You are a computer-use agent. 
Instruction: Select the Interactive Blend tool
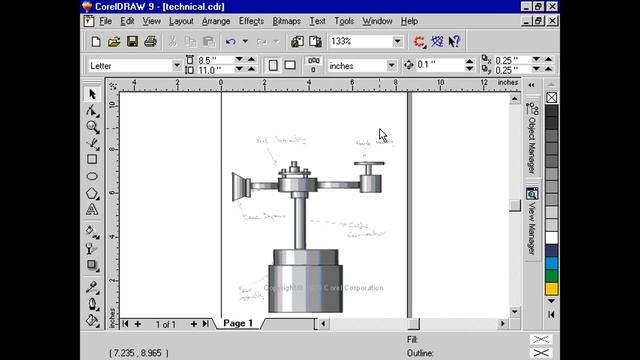(x=92, y=265)
